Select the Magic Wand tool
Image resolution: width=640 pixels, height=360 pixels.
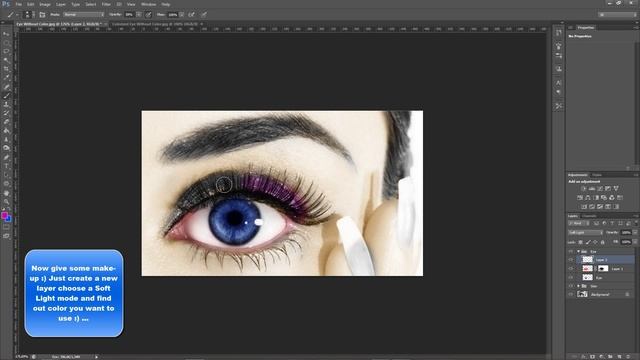6,60
